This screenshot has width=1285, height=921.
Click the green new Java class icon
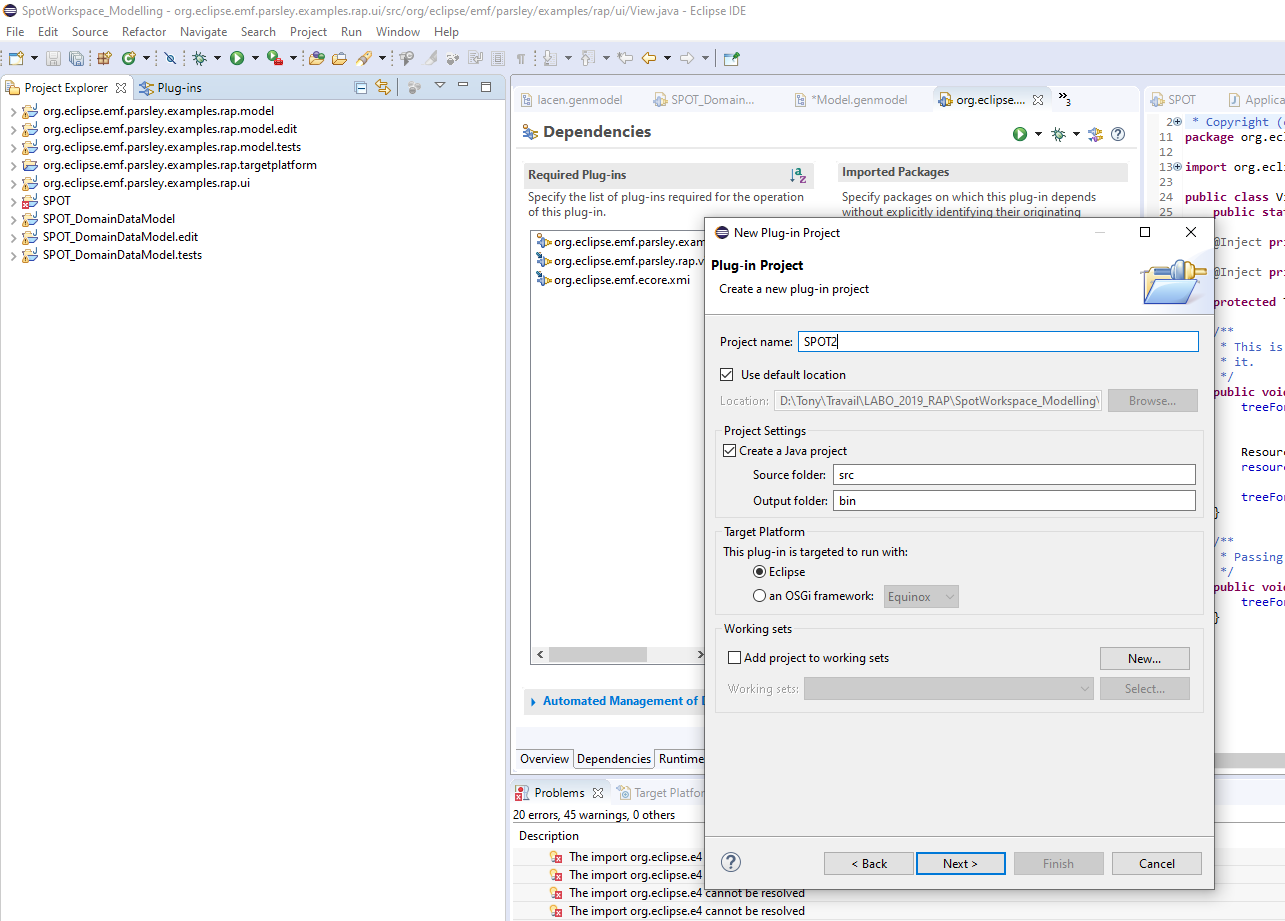[128, 58]
